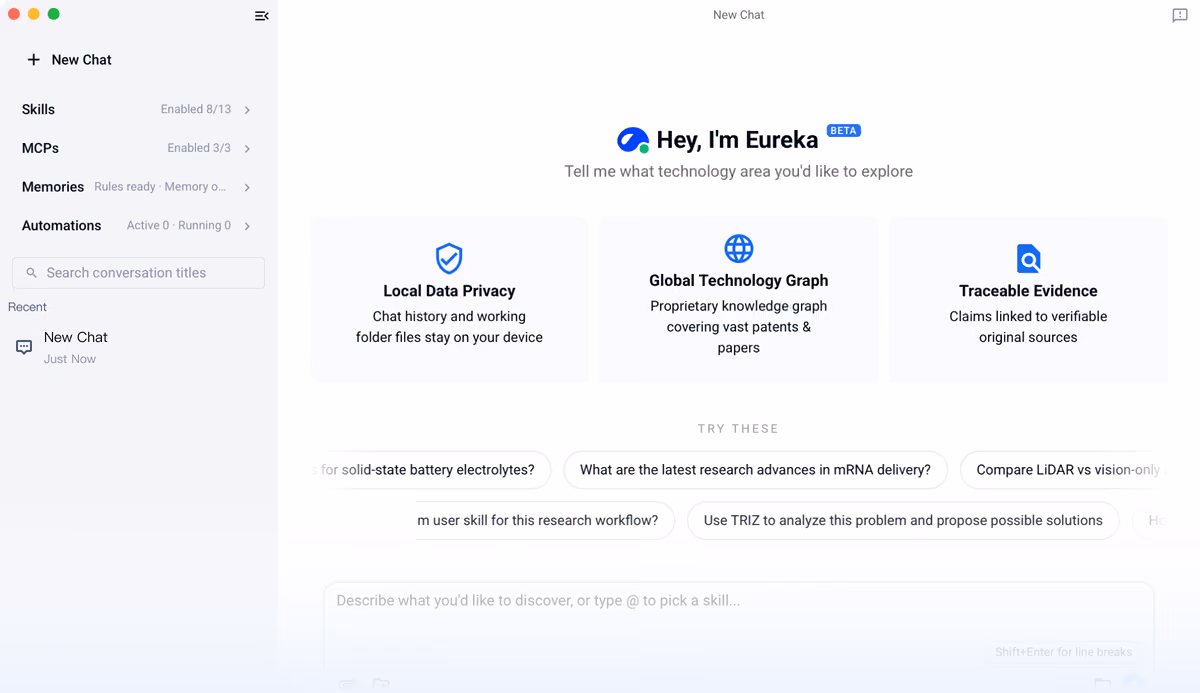The image size is (1200, 693).
Task: Click the shield icon on Local Data Privacy
Action: pyautogui.click(x=449, y=258)
